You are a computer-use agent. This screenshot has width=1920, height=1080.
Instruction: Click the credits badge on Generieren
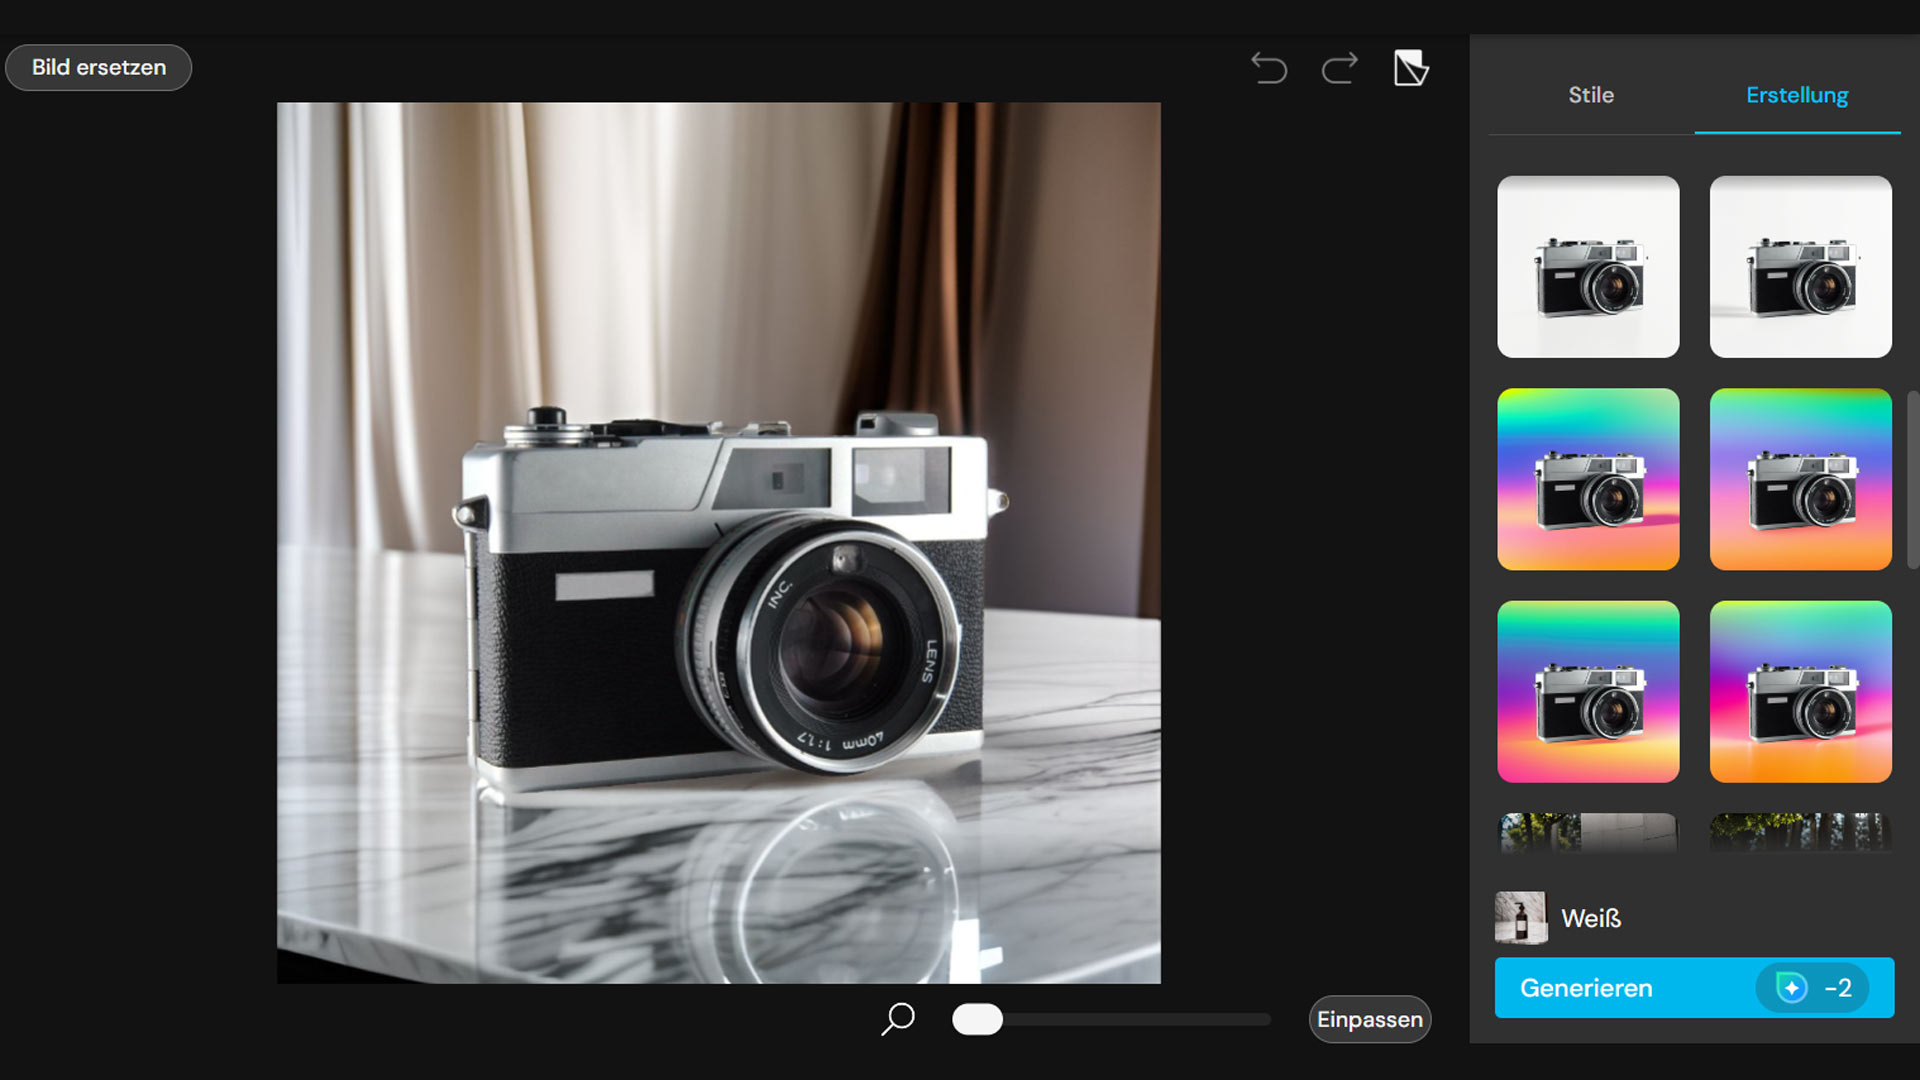(x=1812, y=988)
